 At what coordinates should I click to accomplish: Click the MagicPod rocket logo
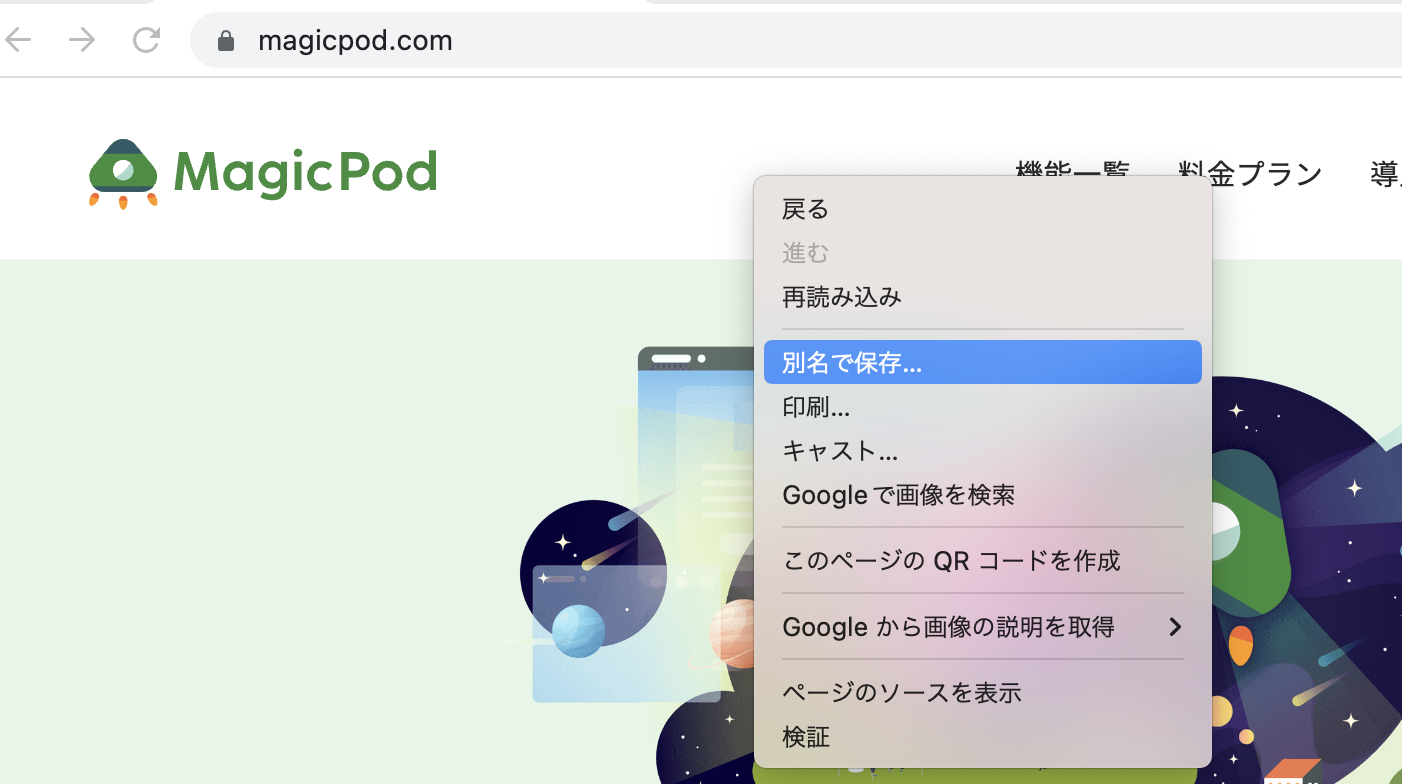coord(122,172)
